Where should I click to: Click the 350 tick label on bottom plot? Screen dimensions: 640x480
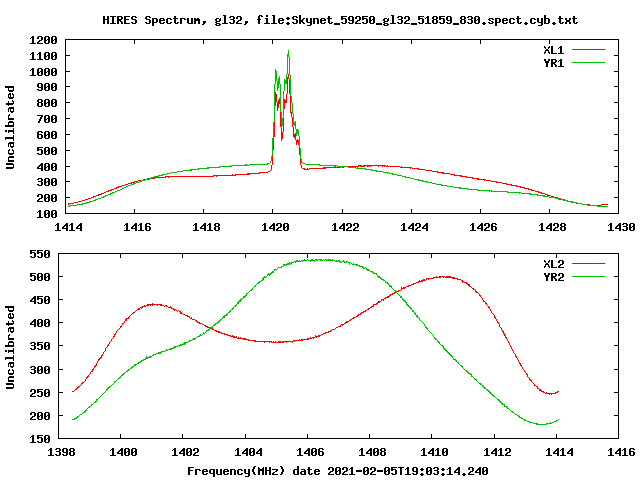click(40, 346)
